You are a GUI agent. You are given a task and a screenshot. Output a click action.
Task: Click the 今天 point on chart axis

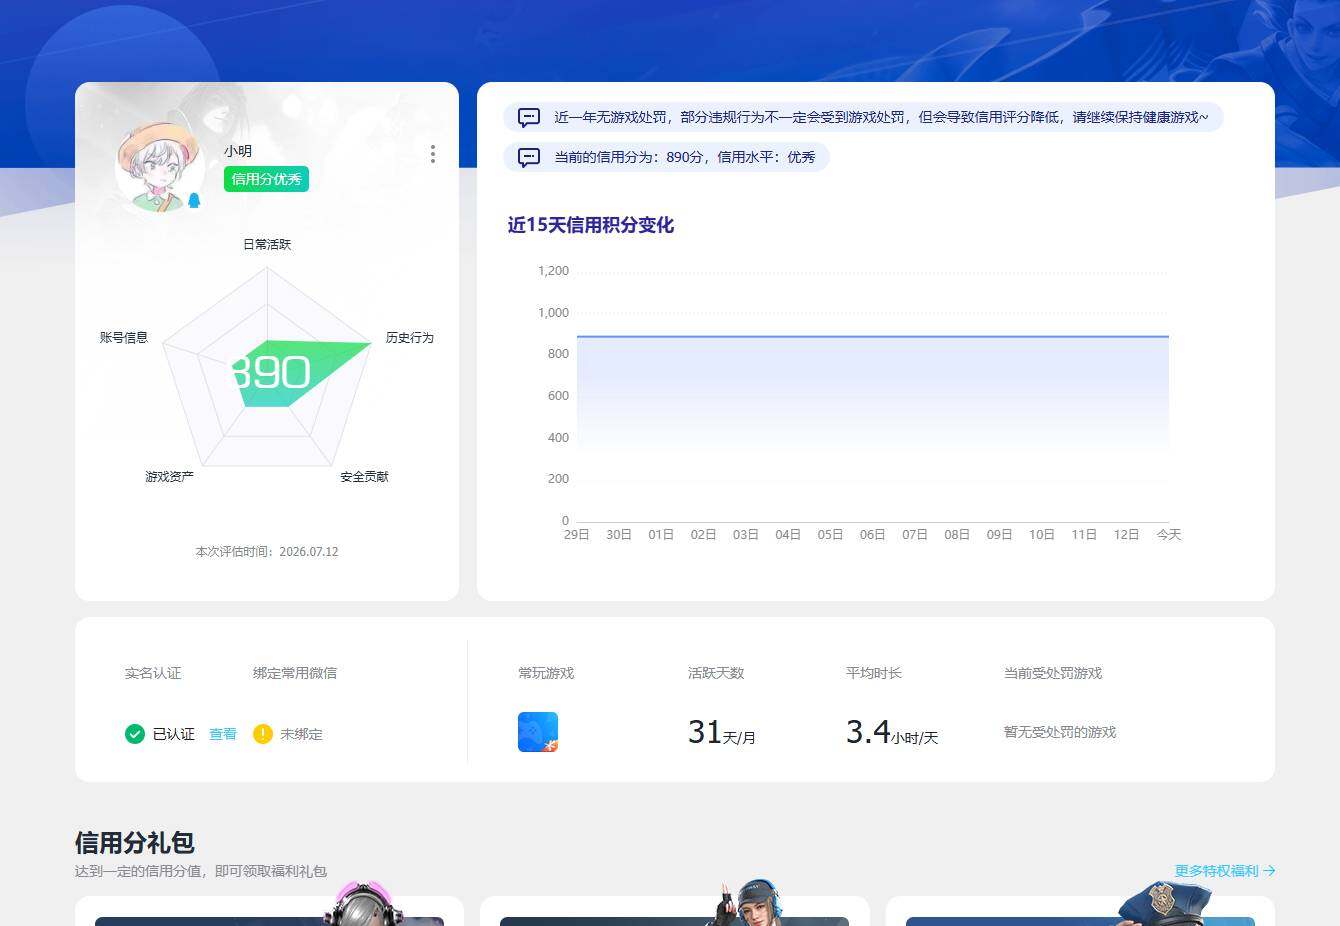point(1169,535)
